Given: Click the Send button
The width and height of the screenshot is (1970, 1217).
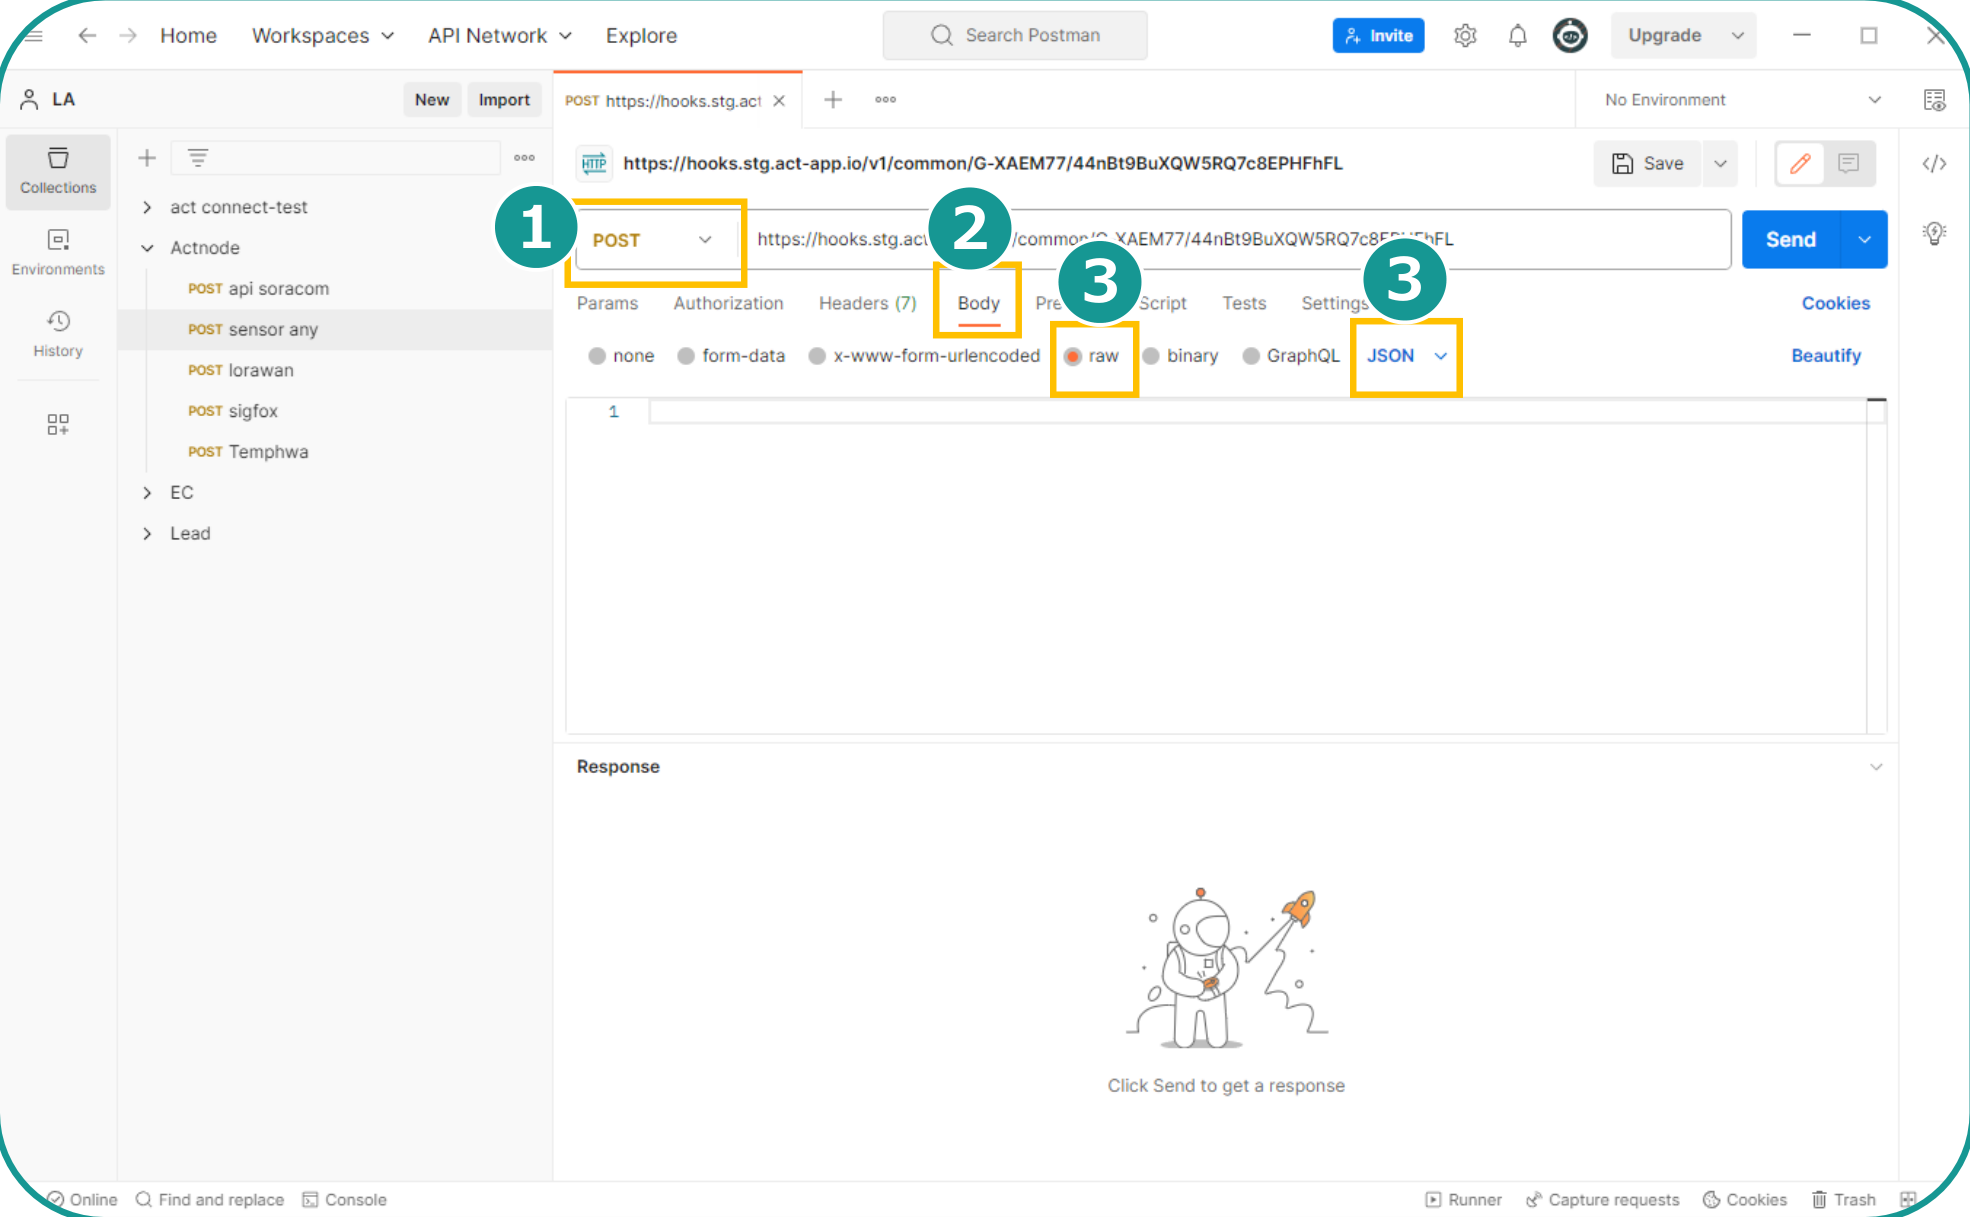Looking at the screenshot, I should pyautogui.click(x=1790, y=240).
